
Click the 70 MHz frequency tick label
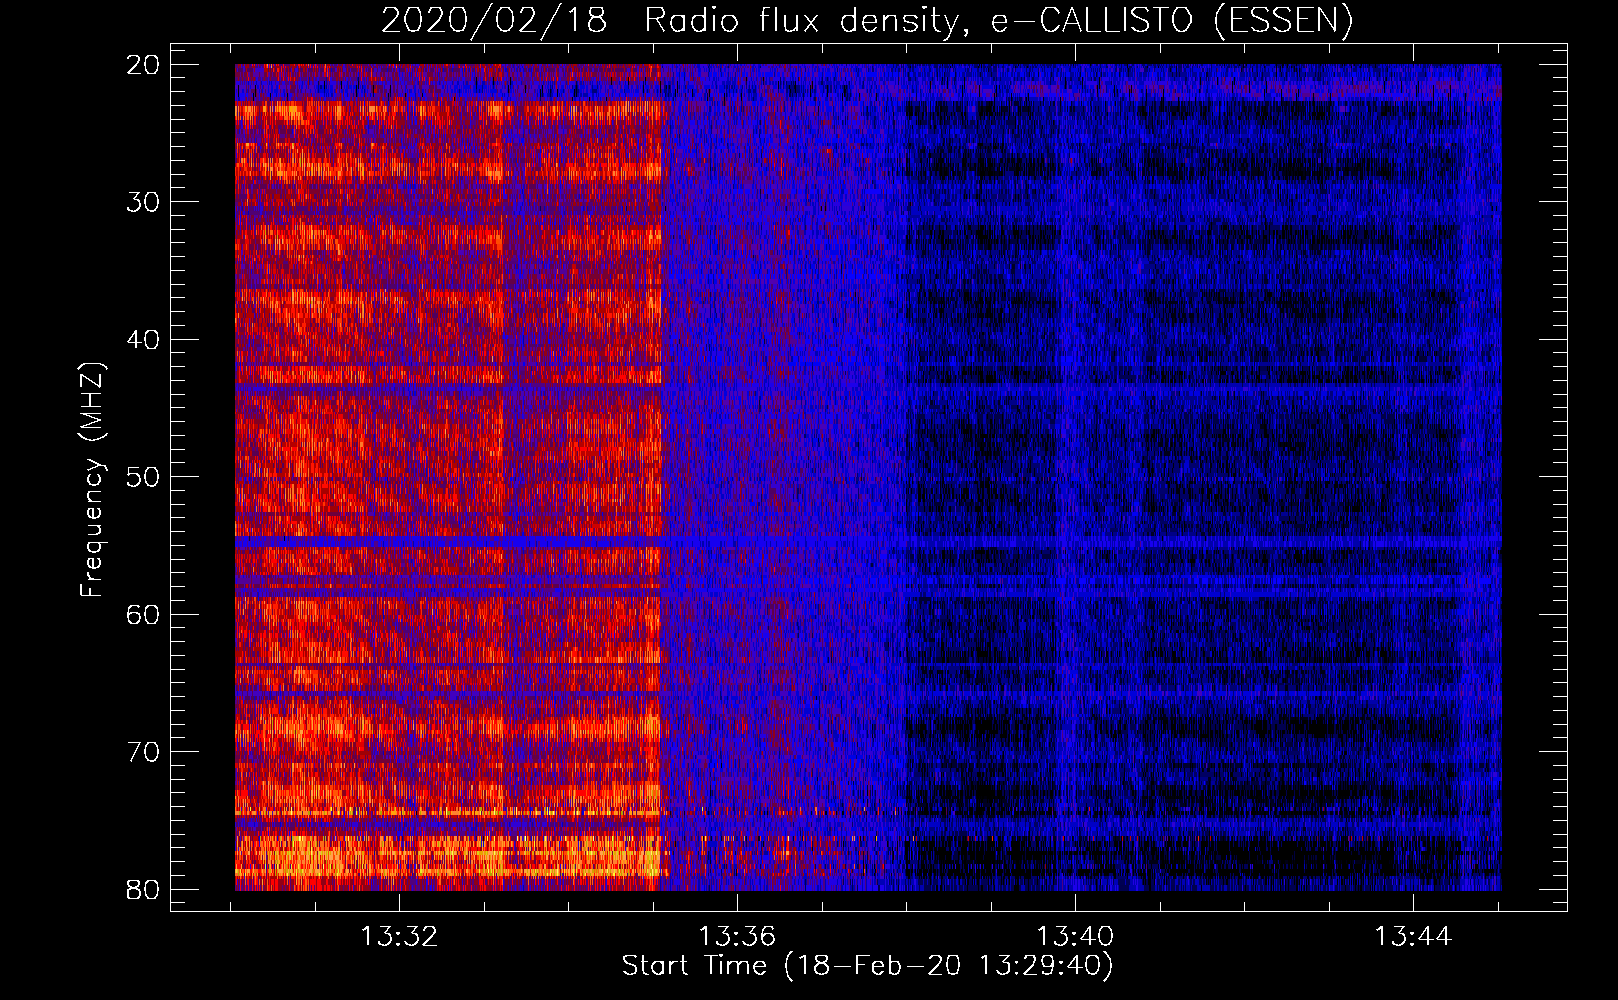tap(144, 752)
